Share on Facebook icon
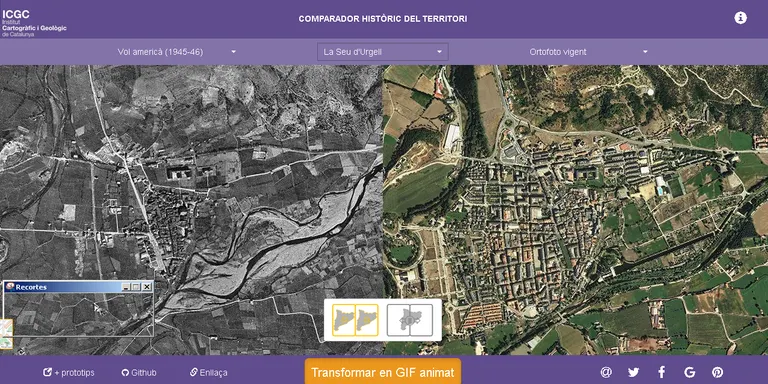The width and height of the screenshot is (768, 384). (x=662, y=372)
